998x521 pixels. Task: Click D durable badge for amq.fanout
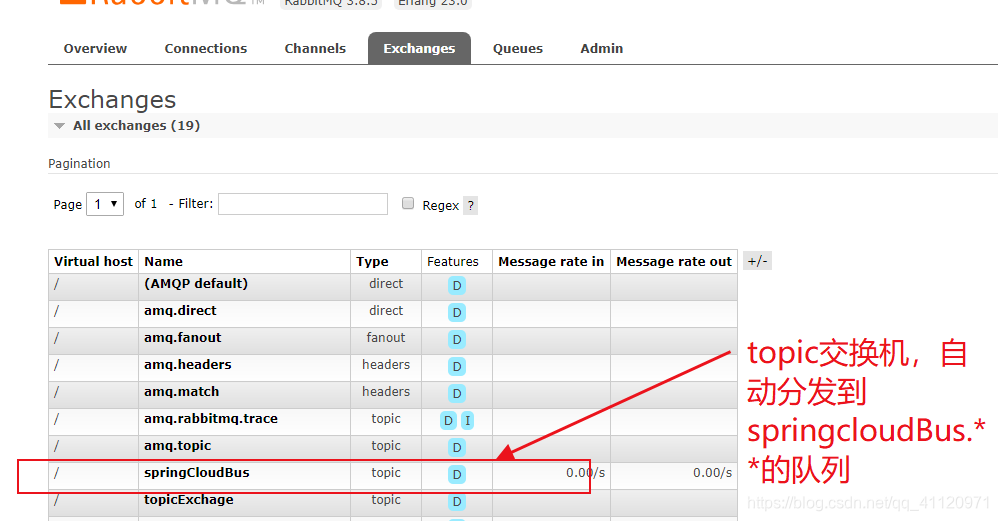tap(456, 340)
